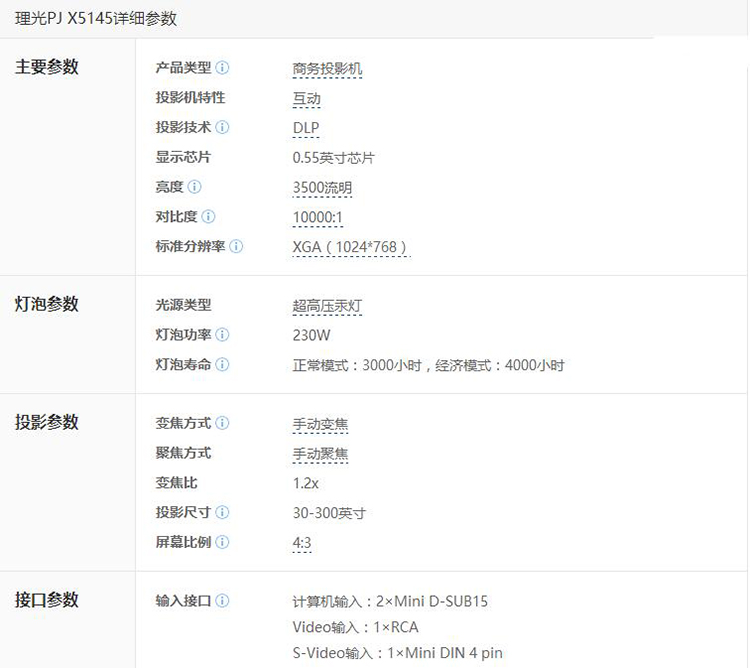Click the 互动 projector feature link

306,99
